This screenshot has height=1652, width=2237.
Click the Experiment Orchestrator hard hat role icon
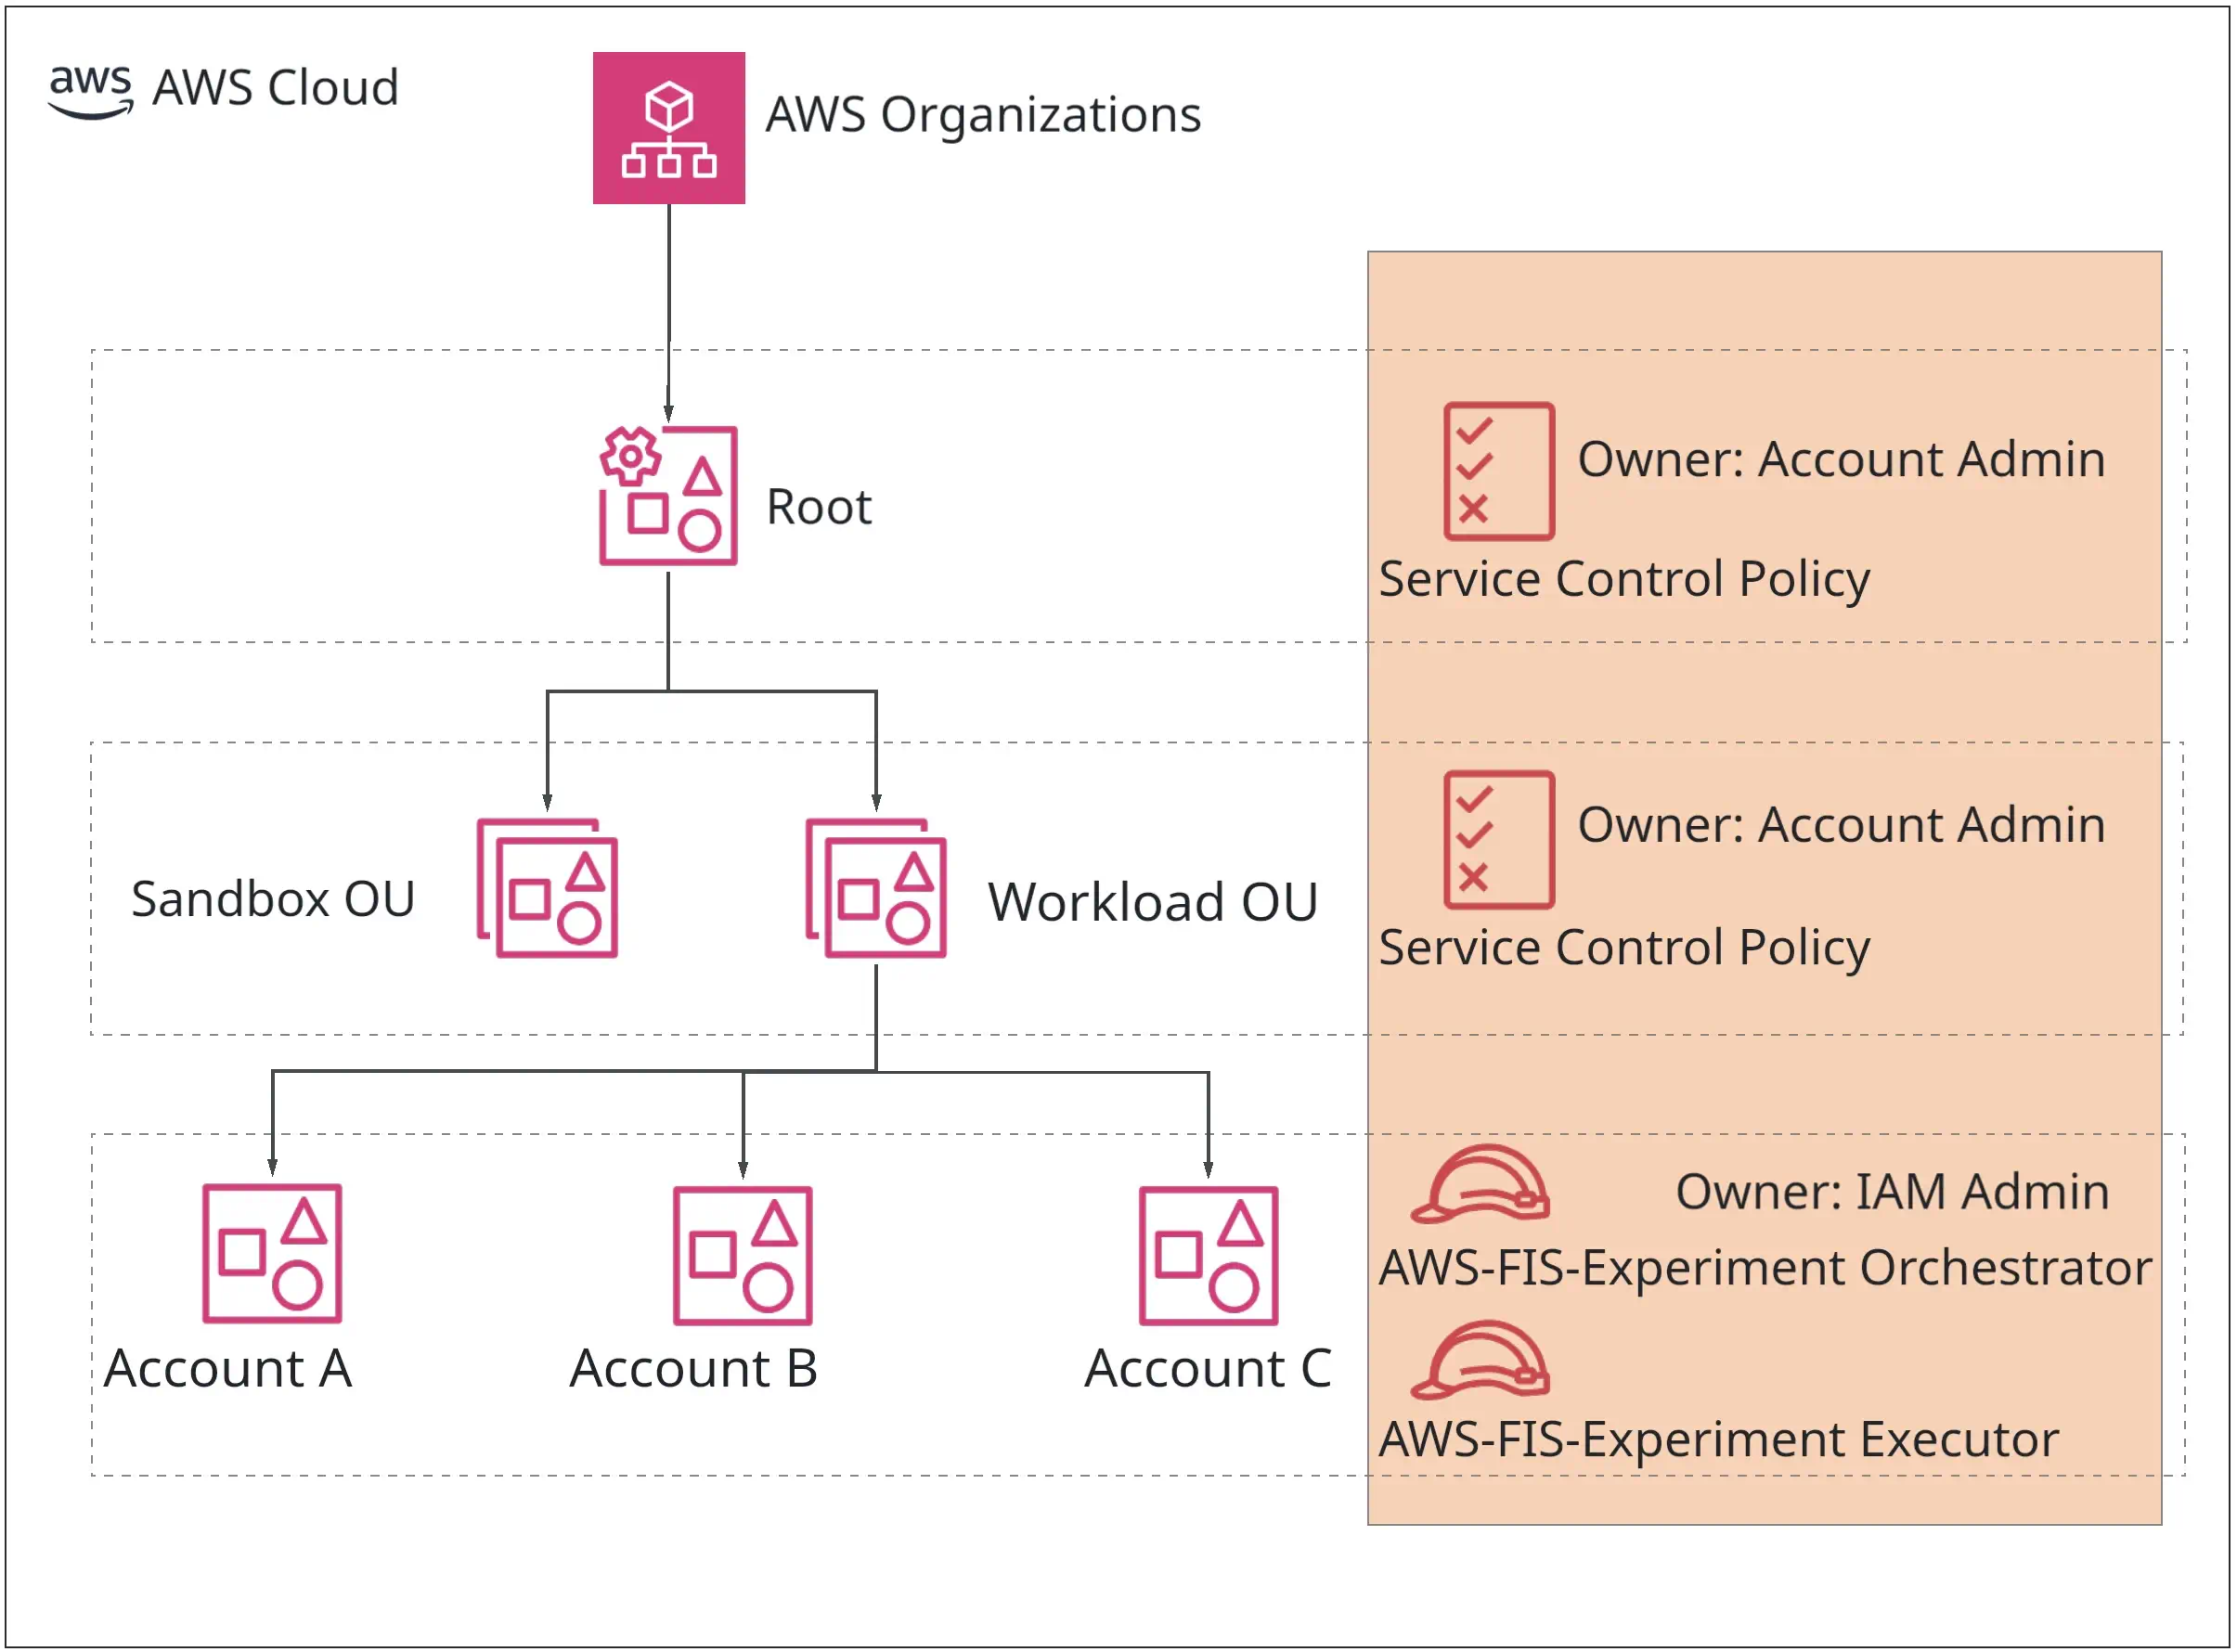1480,1185
